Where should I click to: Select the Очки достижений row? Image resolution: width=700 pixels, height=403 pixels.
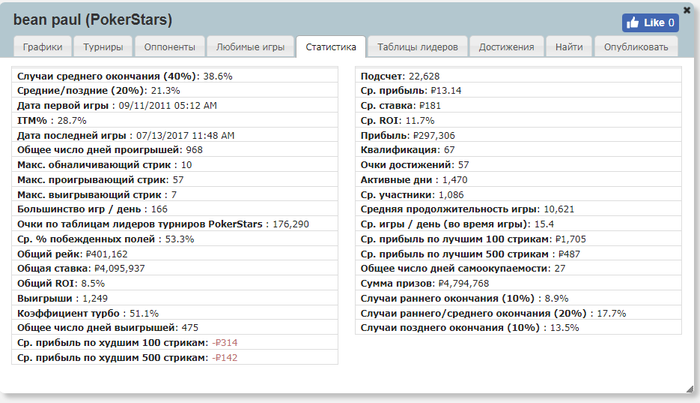coord(518,165)
